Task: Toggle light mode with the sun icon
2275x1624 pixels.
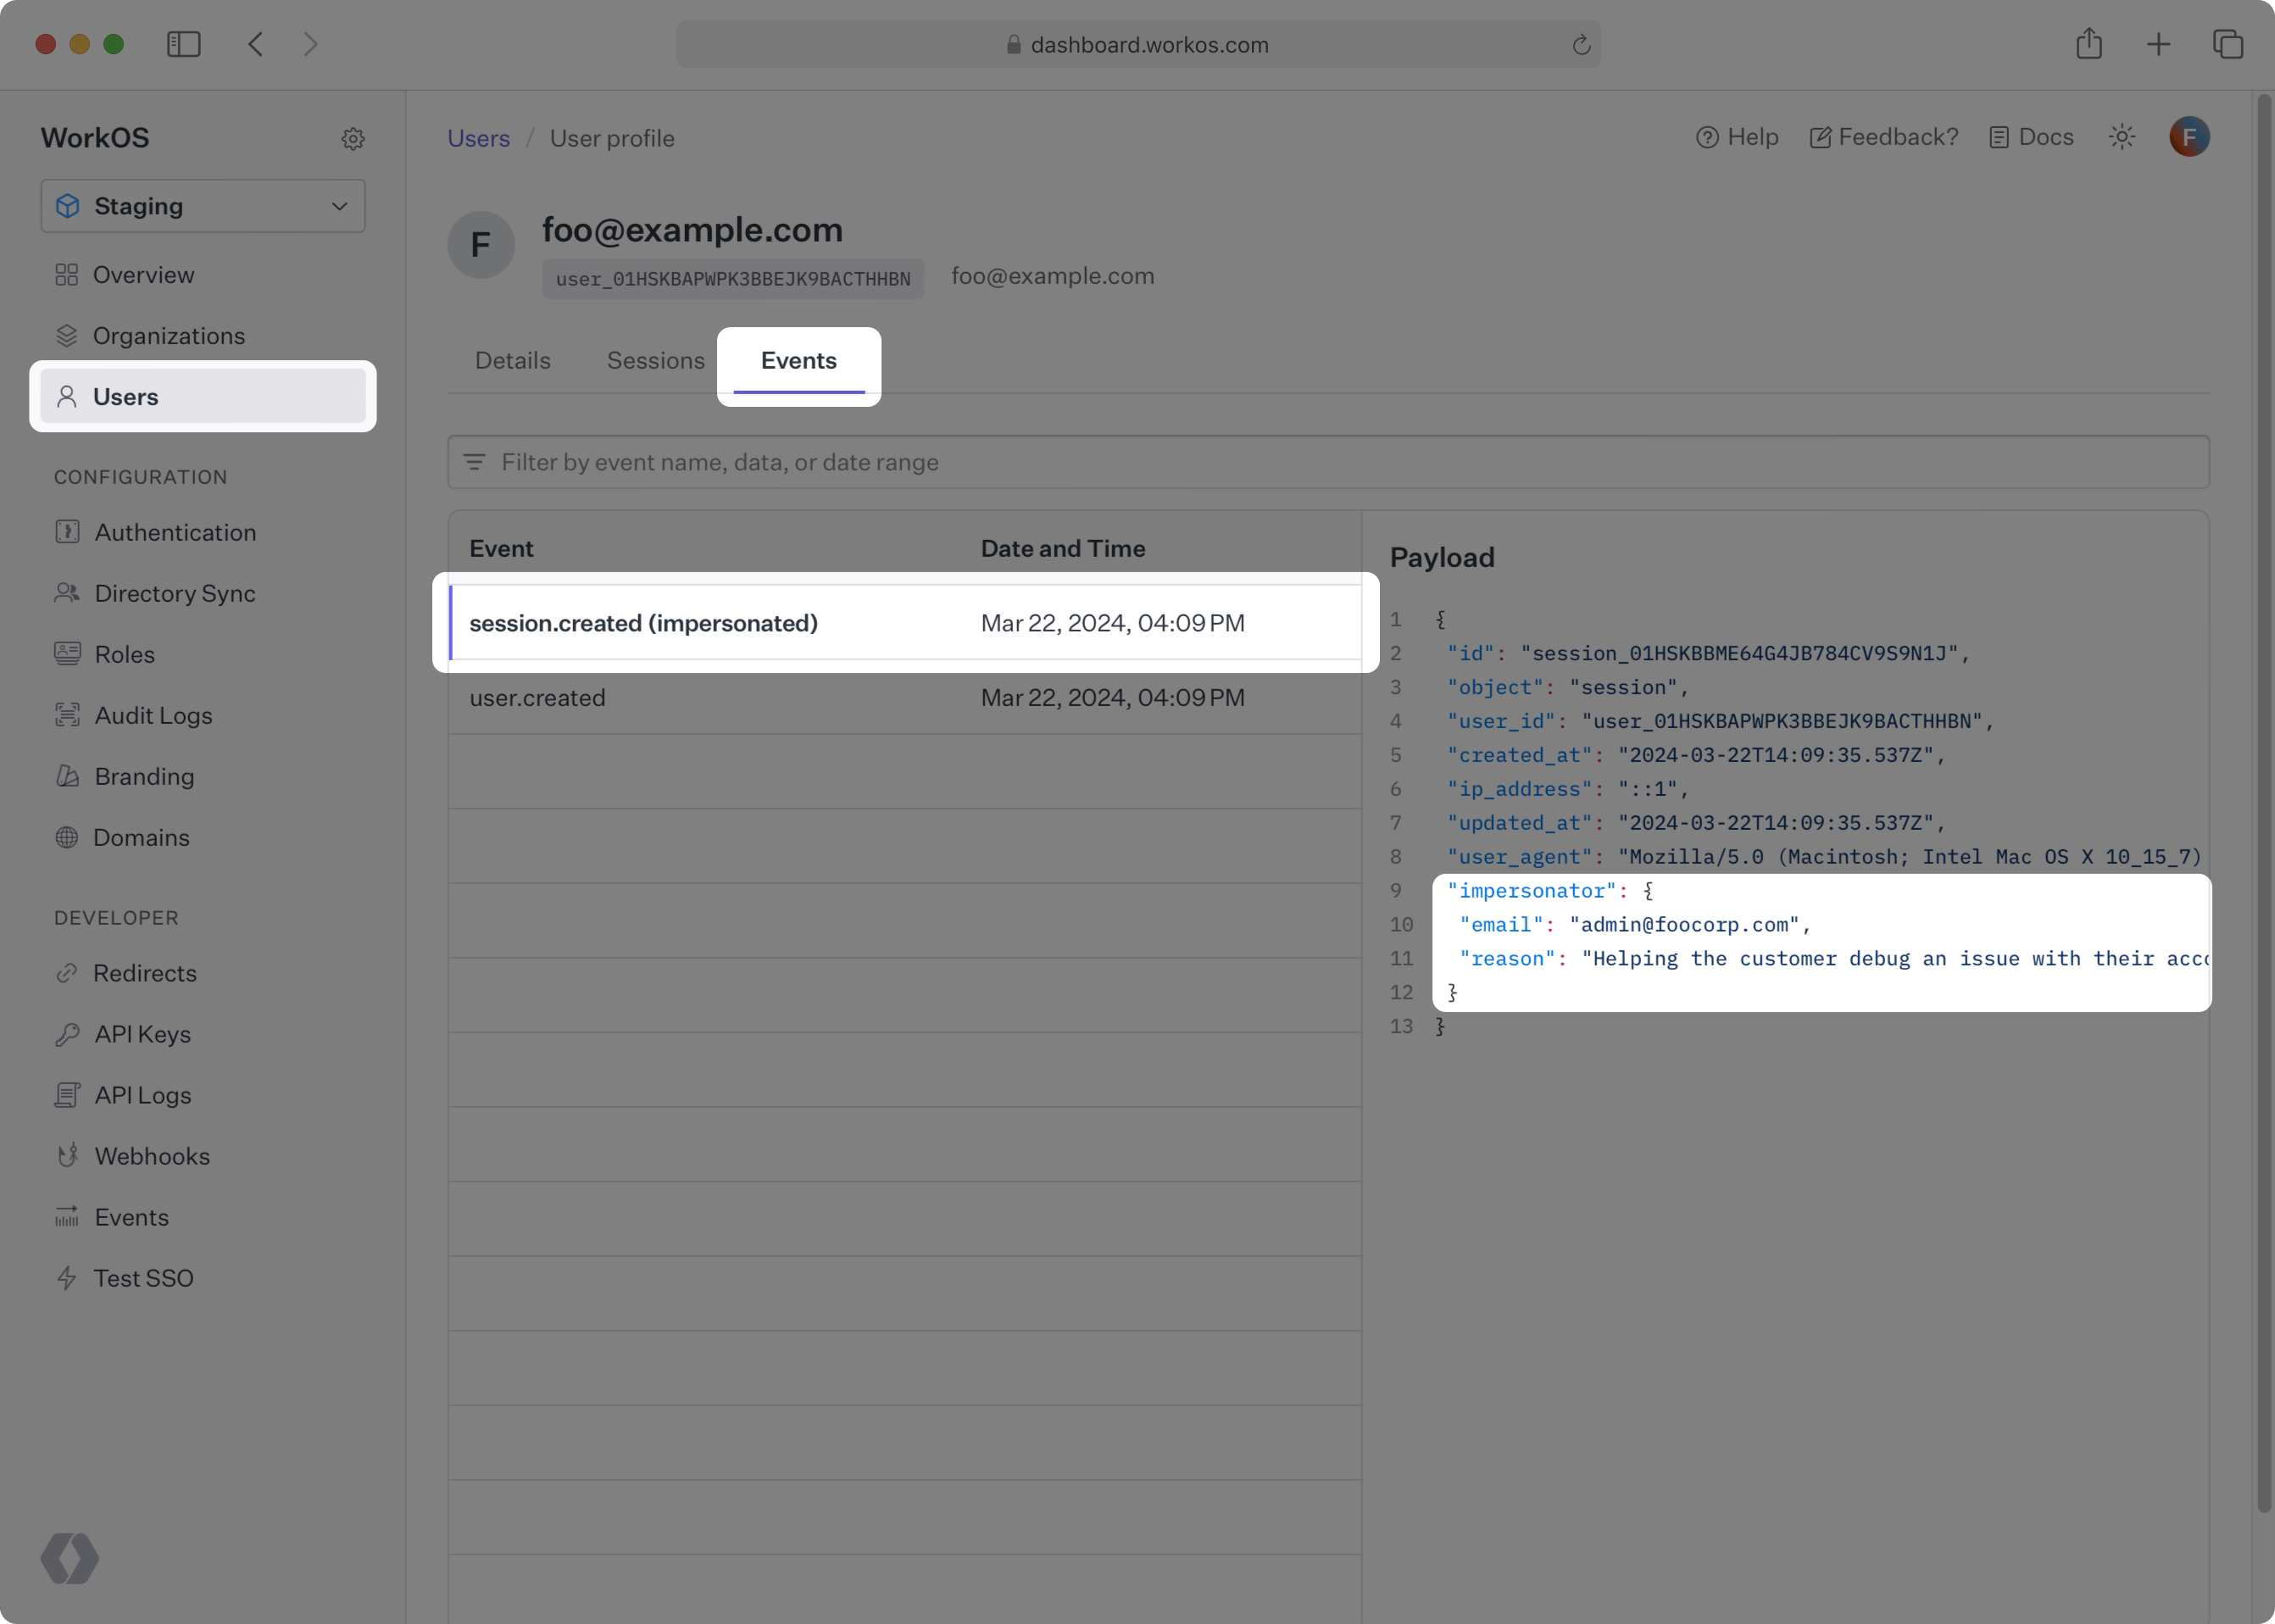Action: 2122,137
